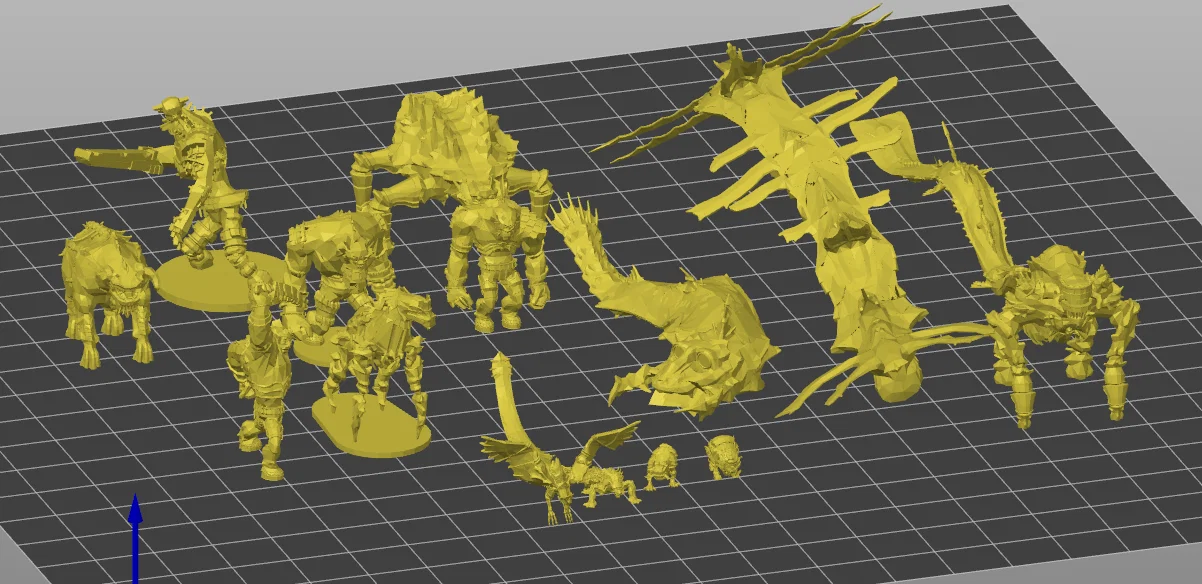
Task: Select the small beast second from right
Action: pyautogui.click(x=662, y=466)
